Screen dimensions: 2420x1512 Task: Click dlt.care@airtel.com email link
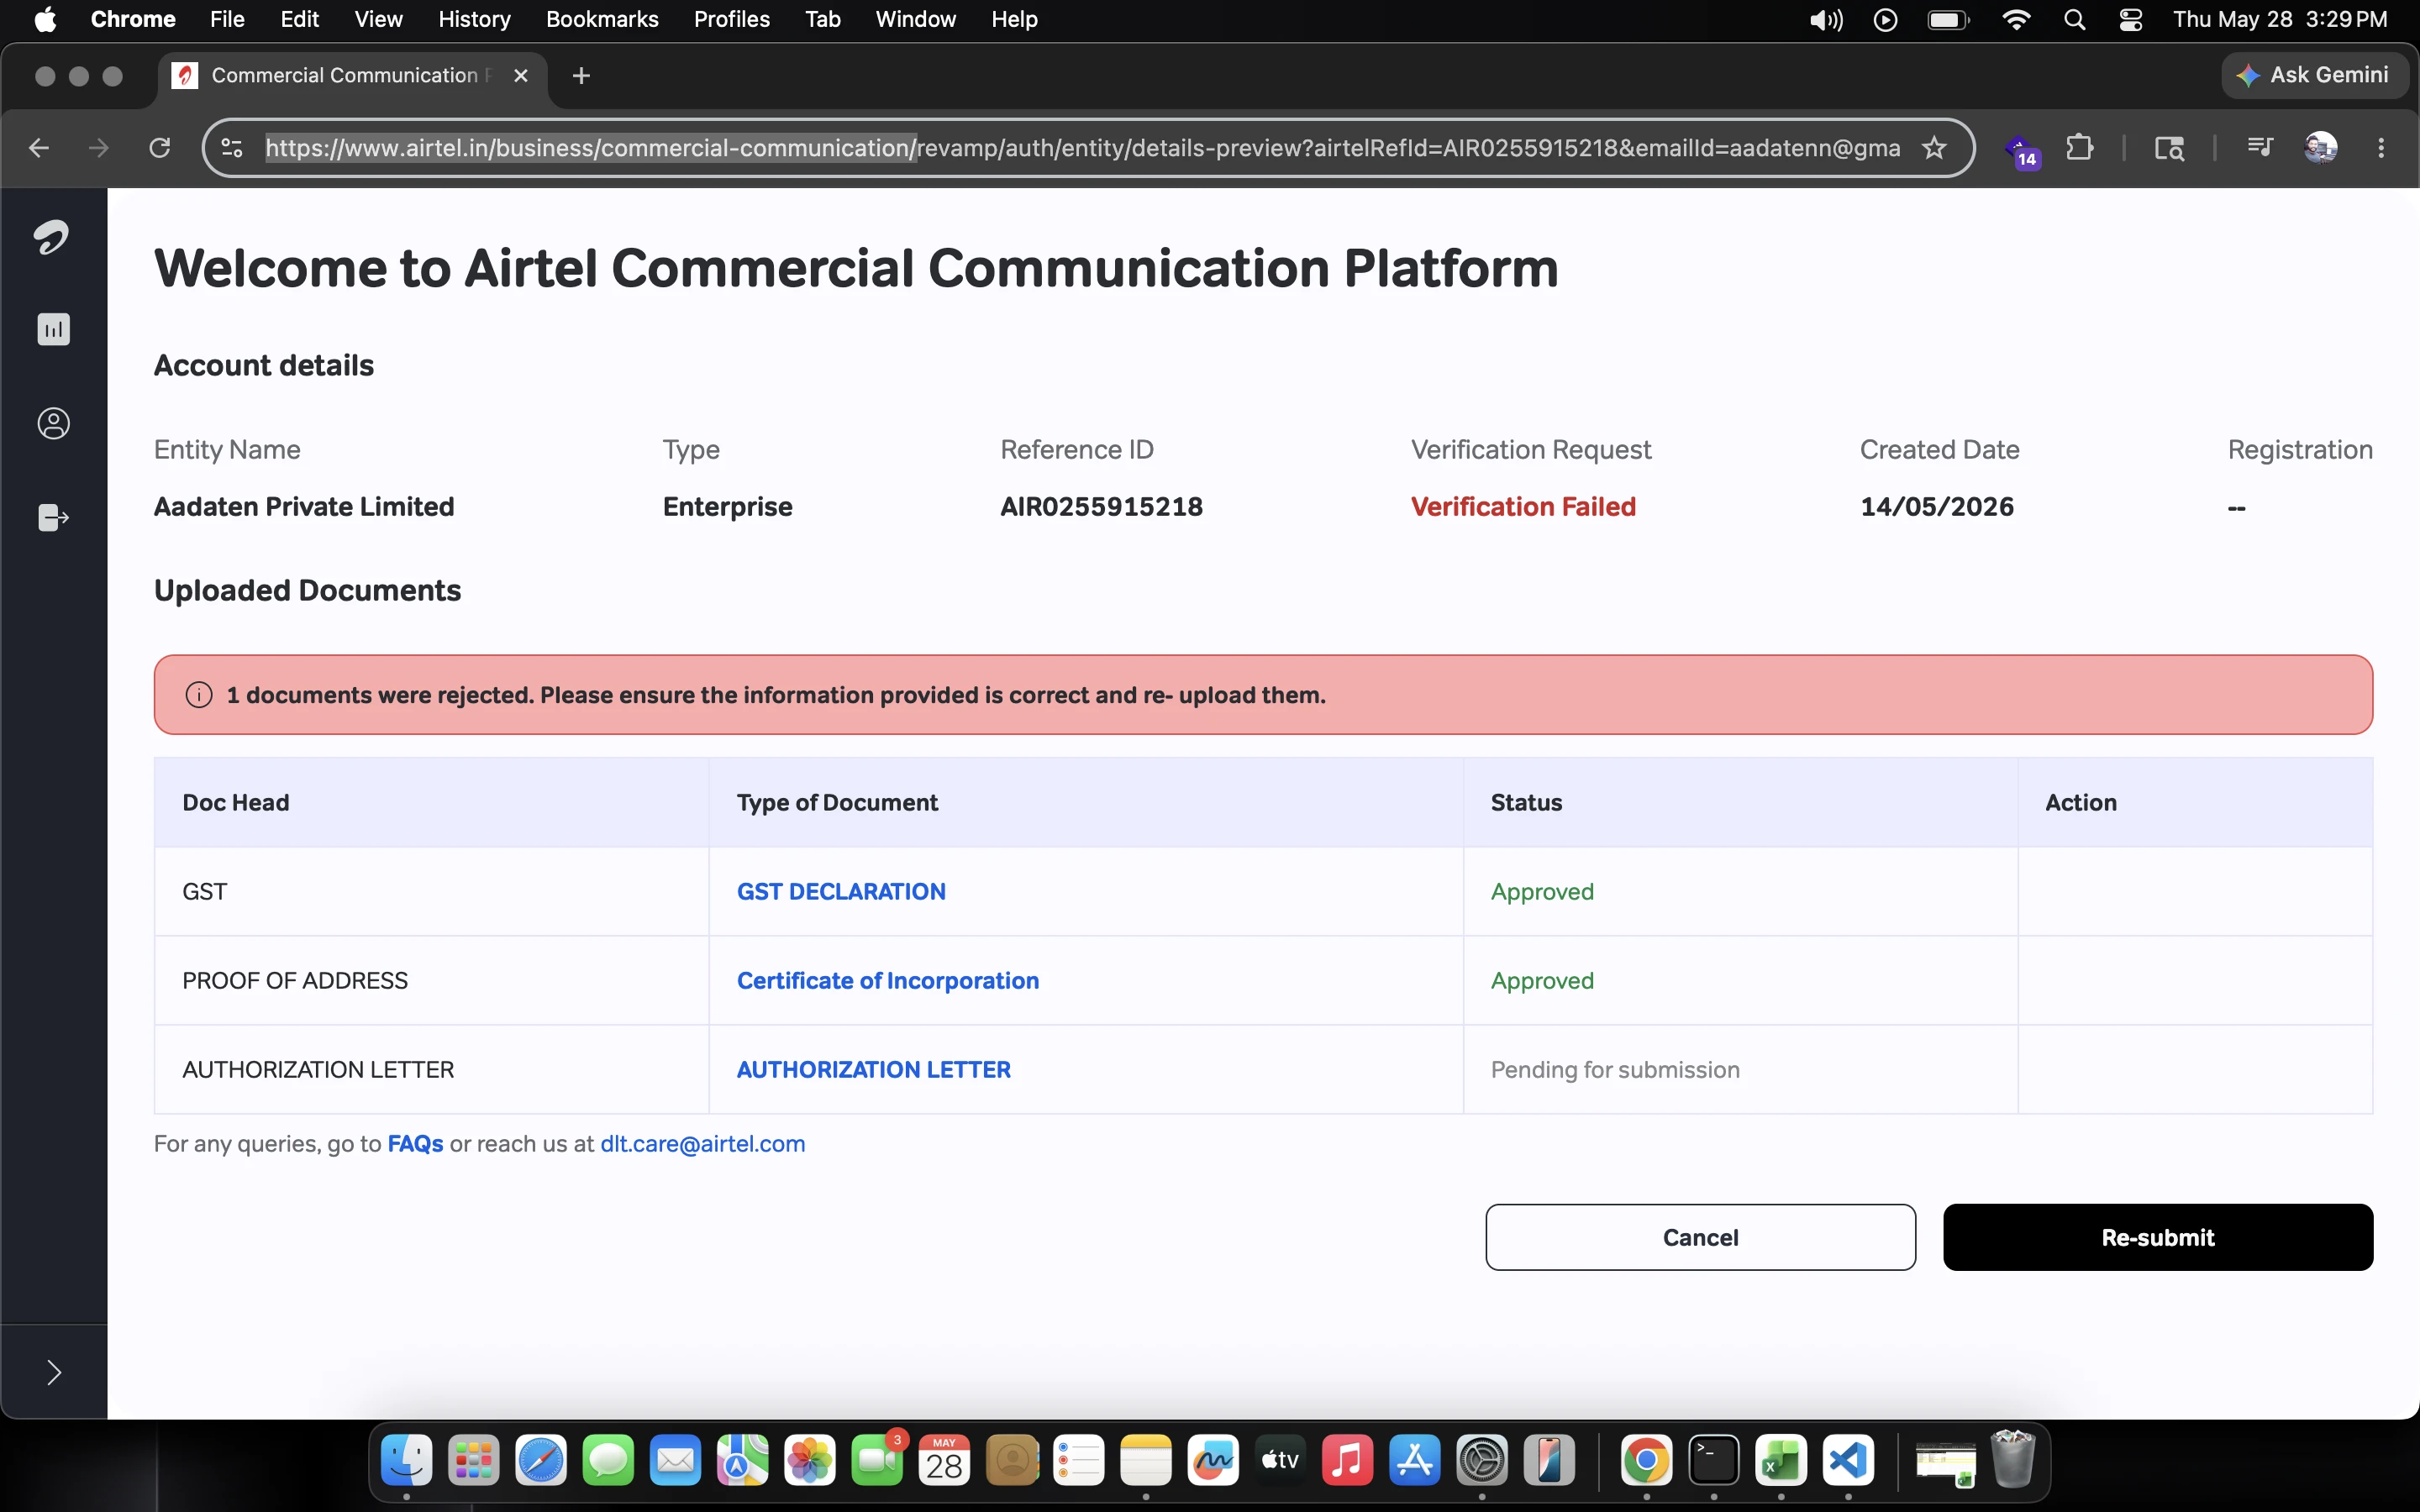click(x=702, y=1143)
